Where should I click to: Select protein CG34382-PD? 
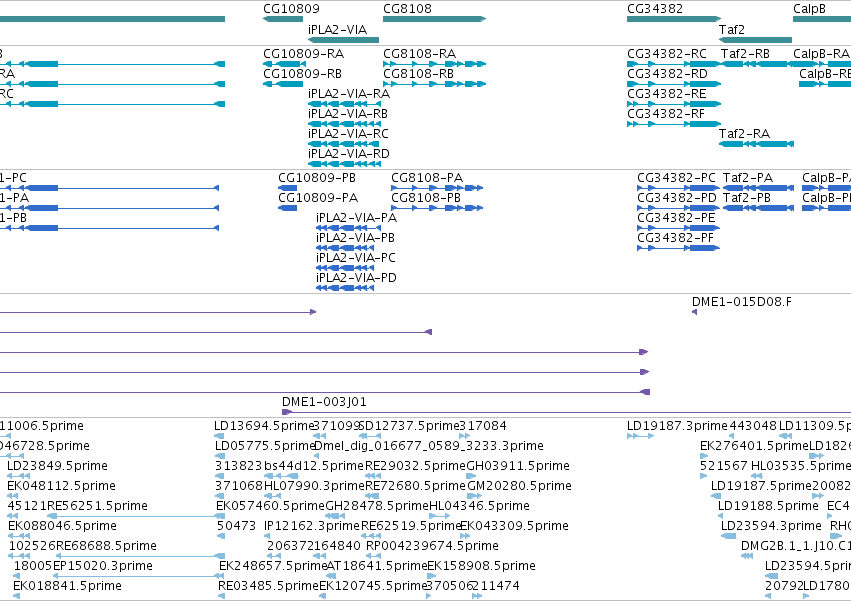677,198
